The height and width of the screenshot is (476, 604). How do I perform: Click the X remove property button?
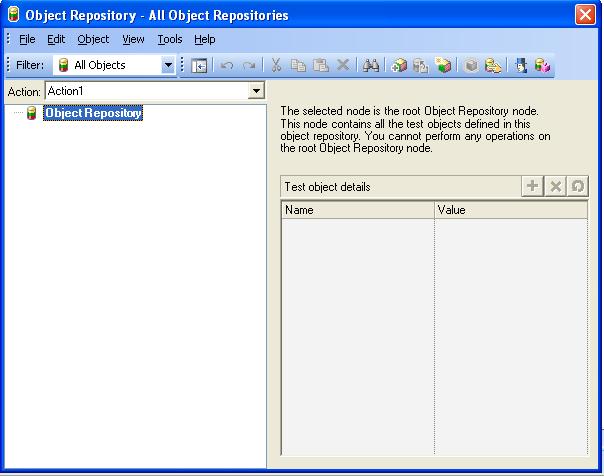tap(555, 186)
